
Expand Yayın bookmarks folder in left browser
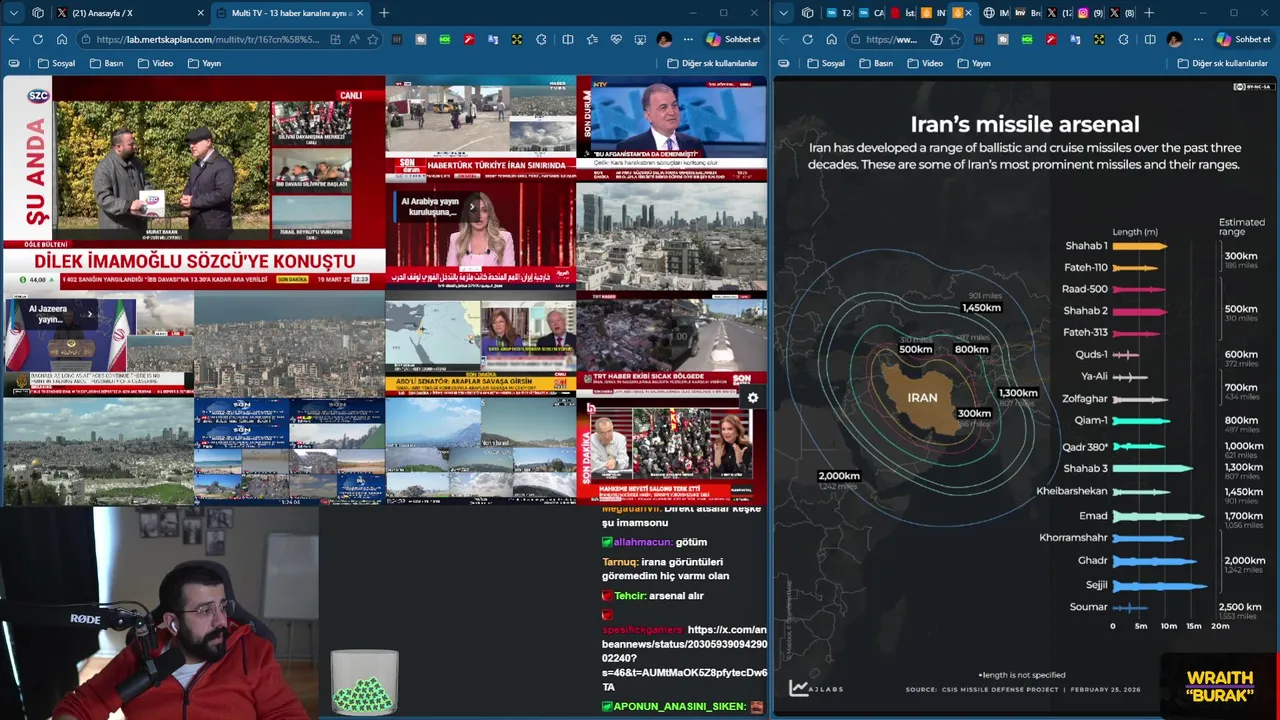(205, 63)
